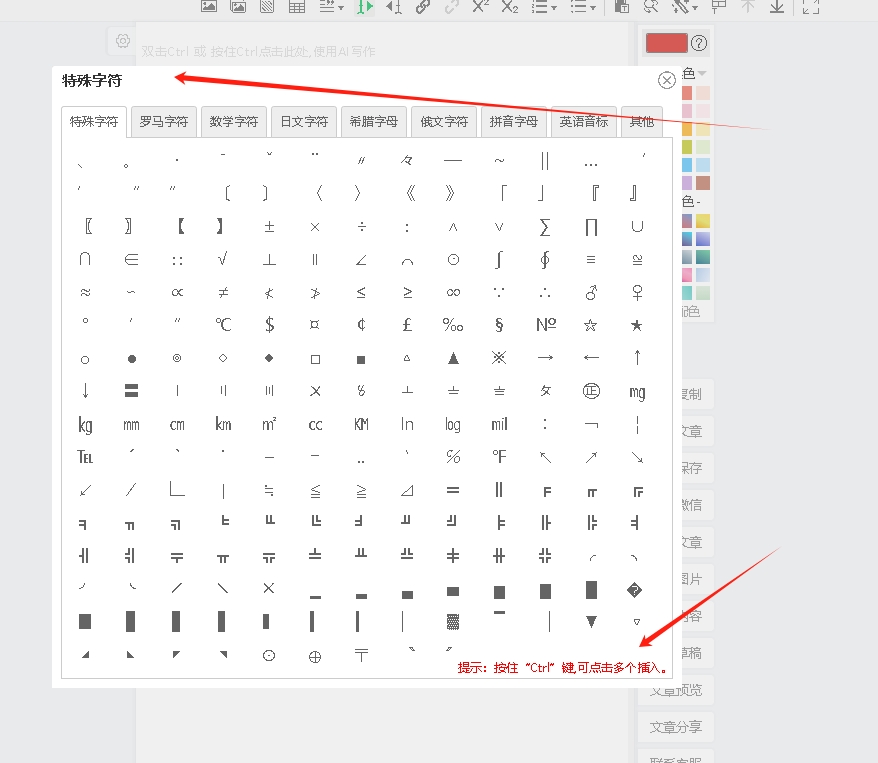Image resolution: width=878 pixels, height=763 pixels.
Task: Open the help question mark icon
Action: tap(699, 43)
